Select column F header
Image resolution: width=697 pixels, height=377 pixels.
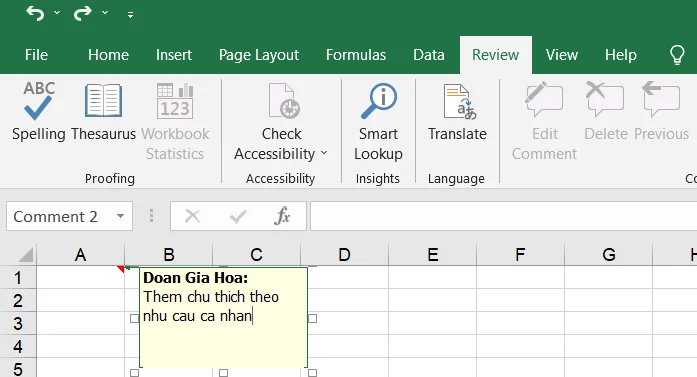(521, 255)
